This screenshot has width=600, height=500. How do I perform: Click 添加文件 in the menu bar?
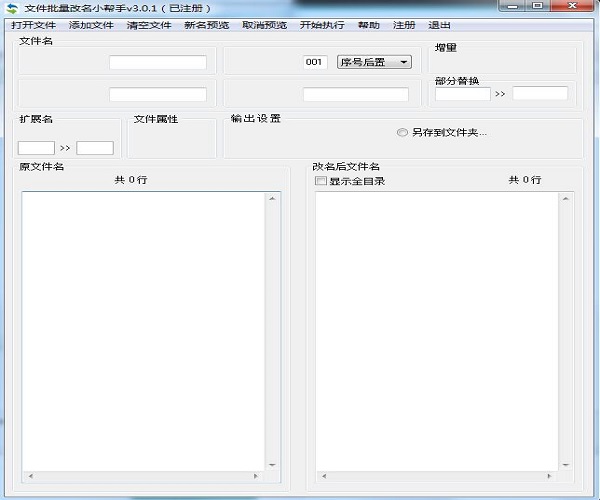(91, 25)
